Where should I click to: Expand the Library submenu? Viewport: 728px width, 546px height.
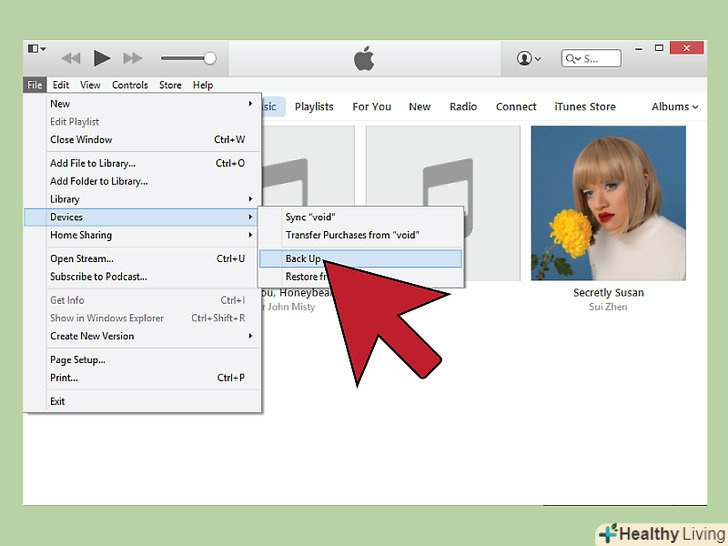coord(143,199)
